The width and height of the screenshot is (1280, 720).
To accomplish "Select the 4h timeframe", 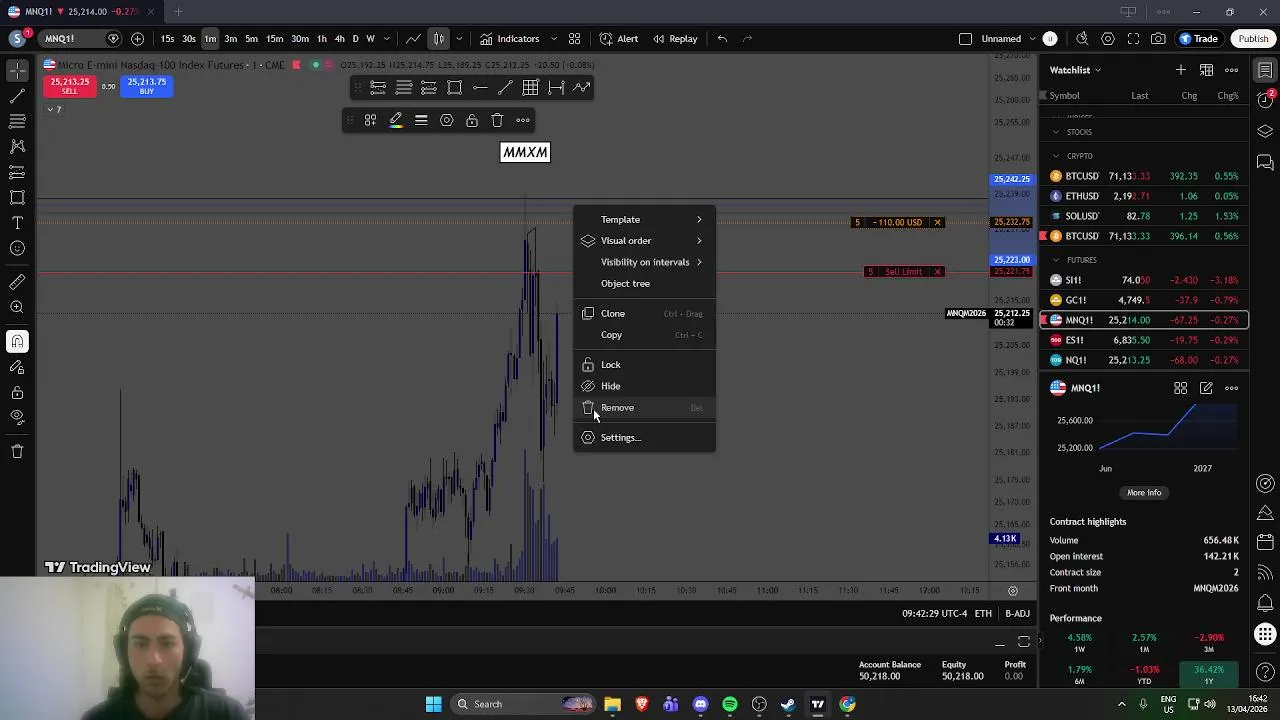I will 339,39.
